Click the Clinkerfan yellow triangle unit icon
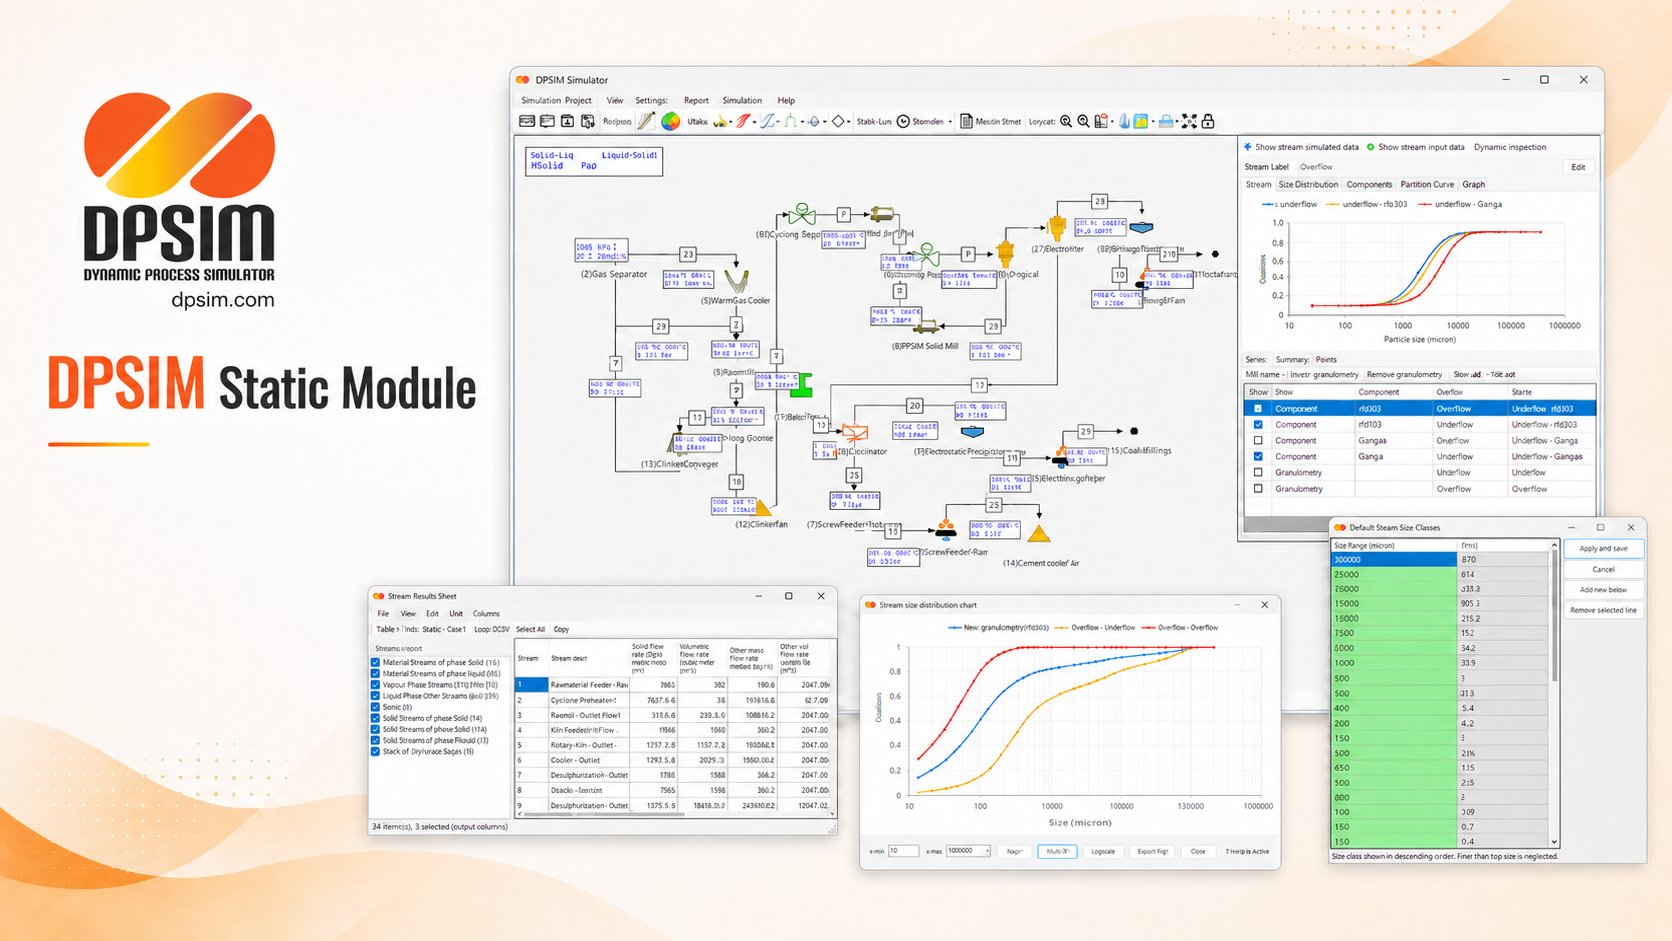Image resolution: width=1672 pixels, height=941 pixels. (763, 507)
